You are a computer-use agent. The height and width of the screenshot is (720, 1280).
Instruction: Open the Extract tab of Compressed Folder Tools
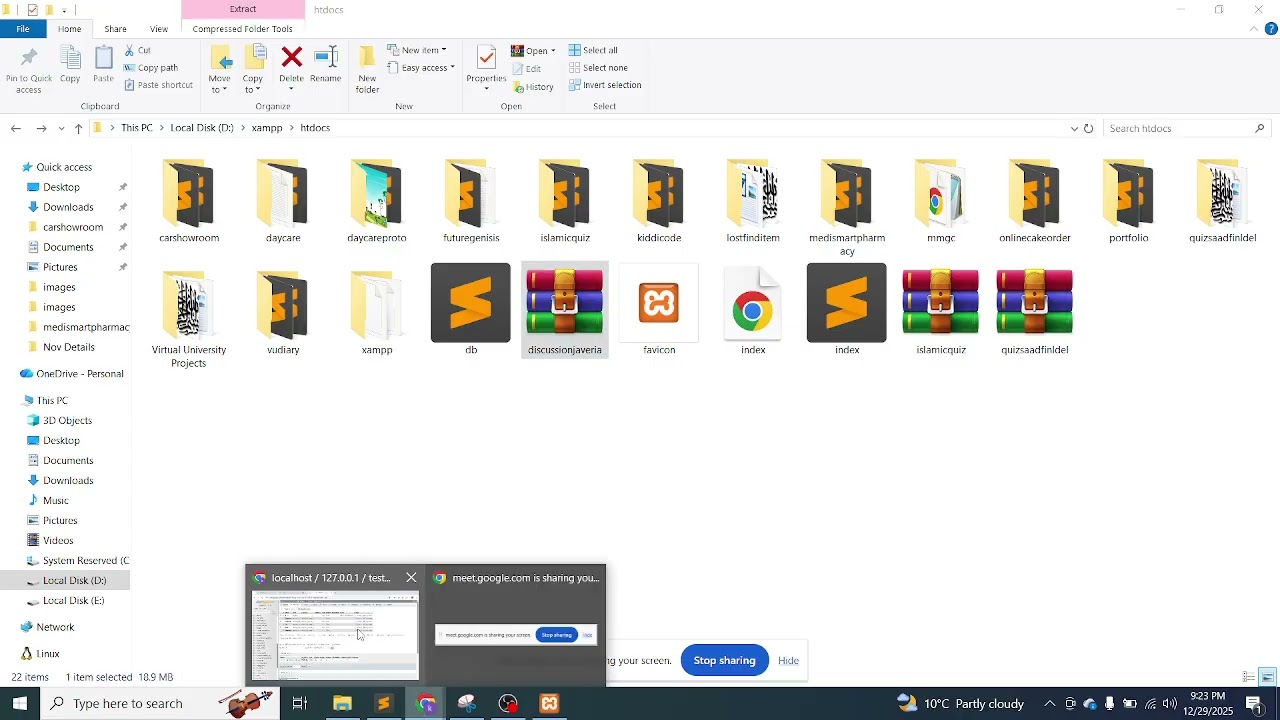(x=243, y=9)
